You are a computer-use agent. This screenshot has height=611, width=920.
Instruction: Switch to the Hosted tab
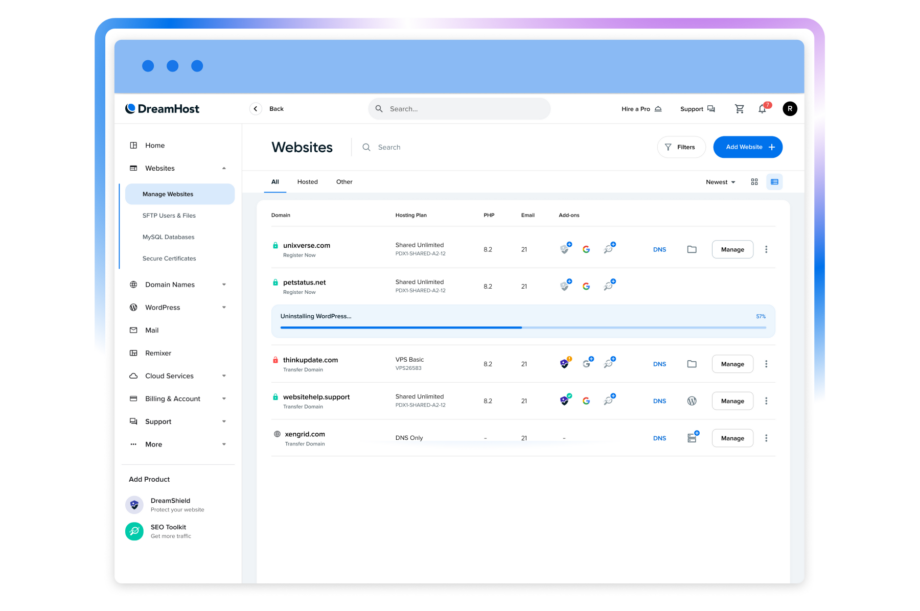pos(307,181)
